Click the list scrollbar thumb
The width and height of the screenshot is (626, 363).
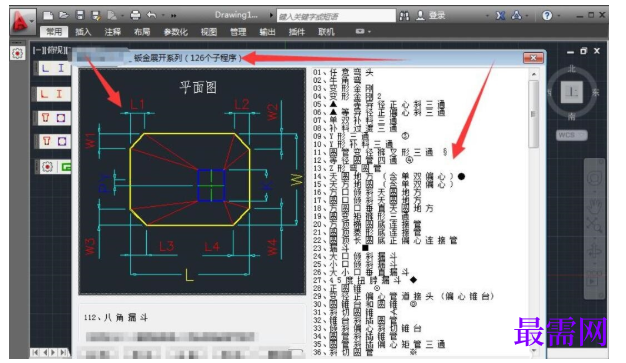tap(534, 114)
